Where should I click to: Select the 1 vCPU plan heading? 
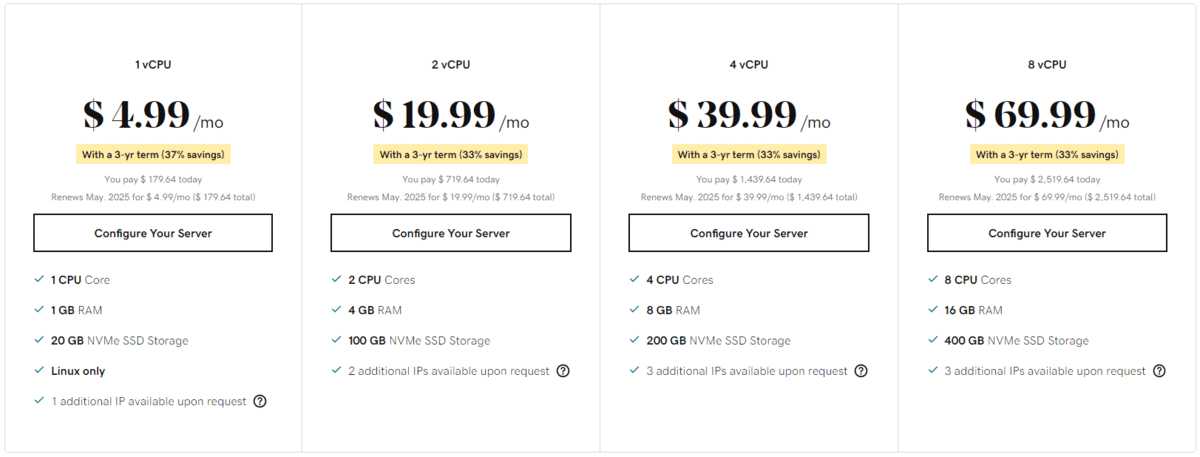[153, 65]
